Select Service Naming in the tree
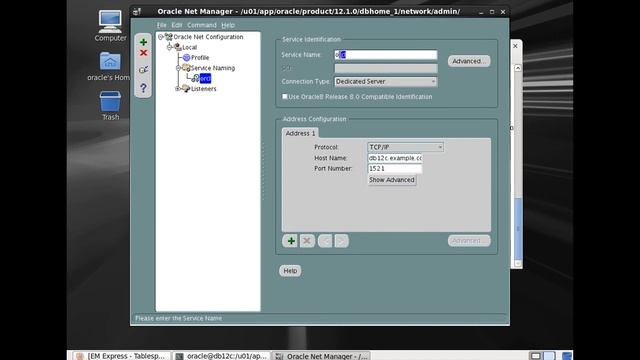Image resolution: width=640 pixels, height=360 pixels. point(213,68)
